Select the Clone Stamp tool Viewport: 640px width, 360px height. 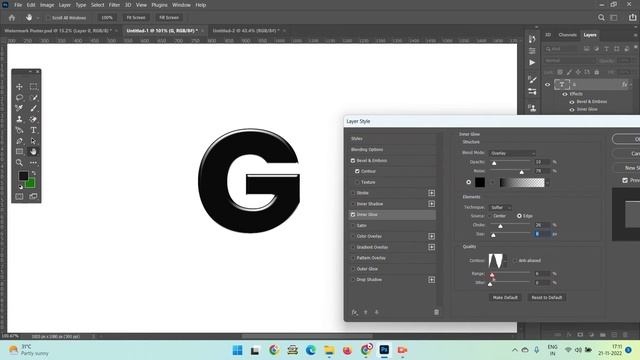pyautogui.click(x=19, y=119)
